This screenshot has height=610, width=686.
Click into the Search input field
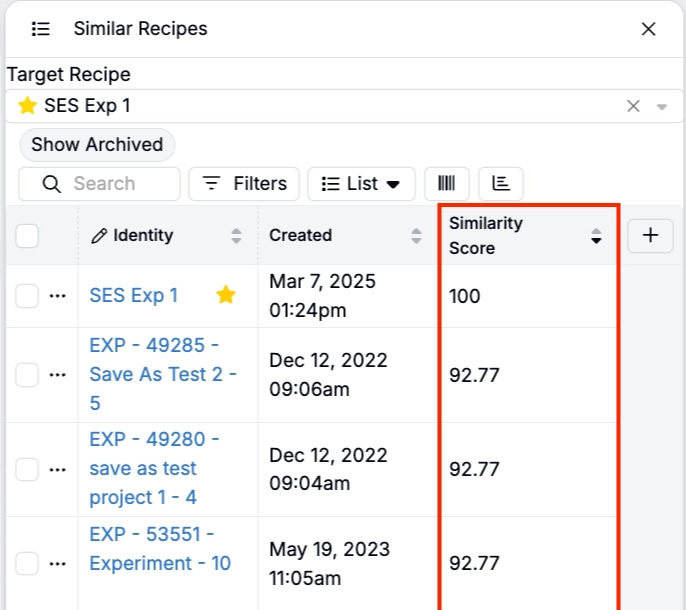click(x=112, y=184)
